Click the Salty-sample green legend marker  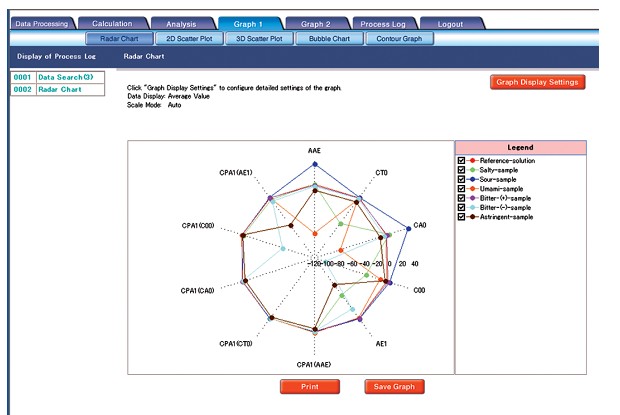click(473, 170)
